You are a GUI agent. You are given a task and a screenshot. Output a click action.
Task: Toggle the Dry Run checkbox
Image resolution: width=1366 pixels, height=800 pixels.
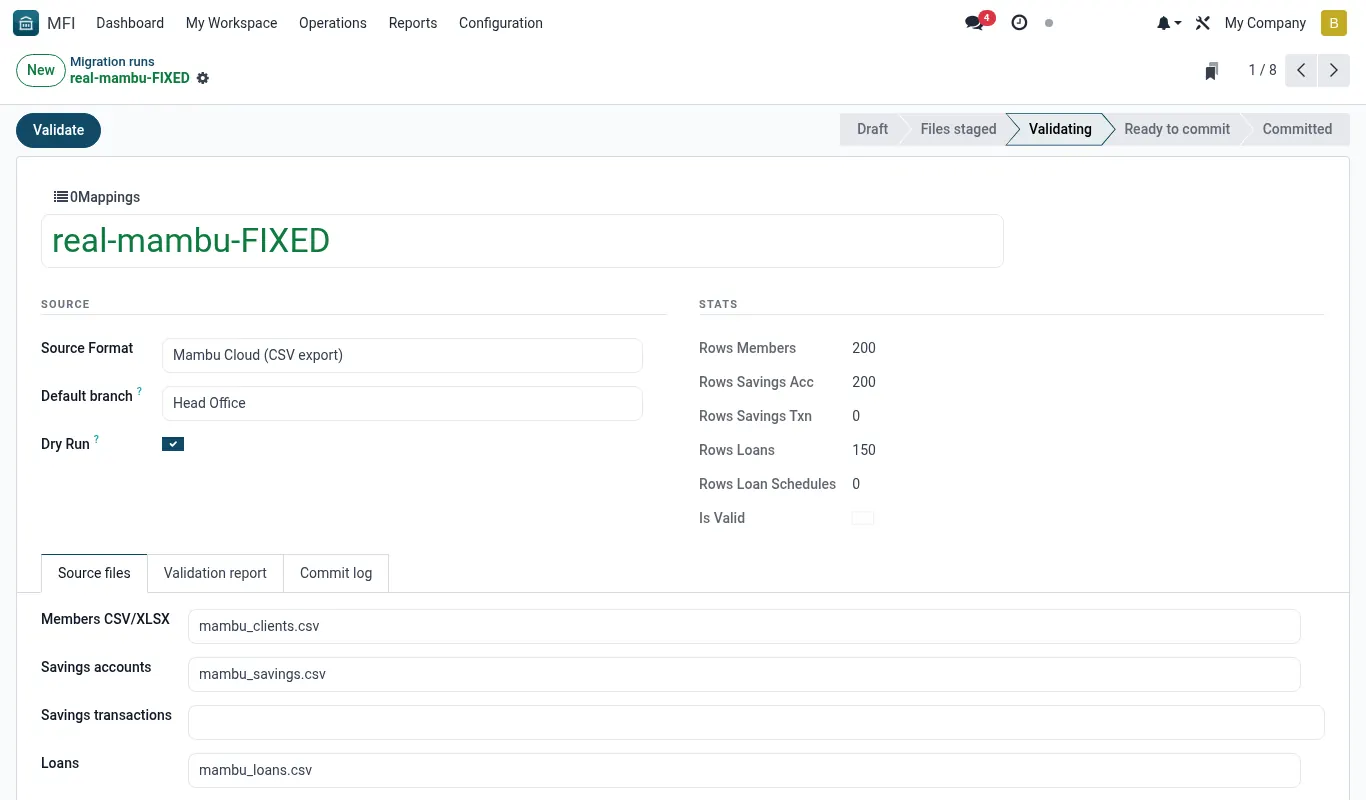(x=173, y=444)
